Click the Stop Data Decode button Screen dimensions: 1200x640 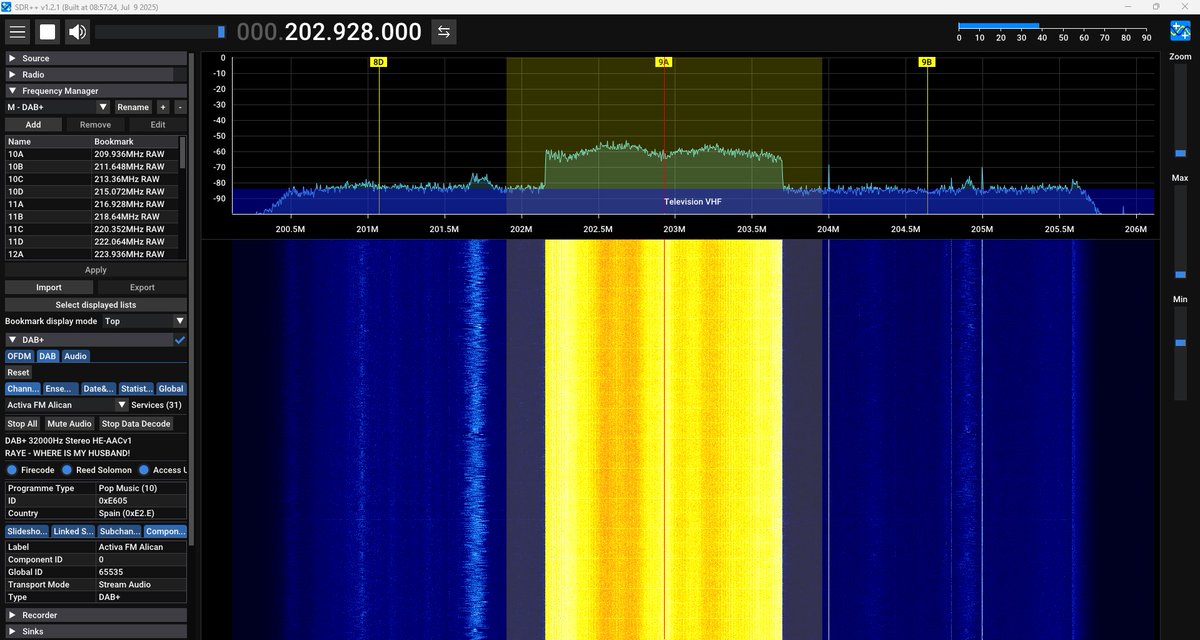click(136, 424)
